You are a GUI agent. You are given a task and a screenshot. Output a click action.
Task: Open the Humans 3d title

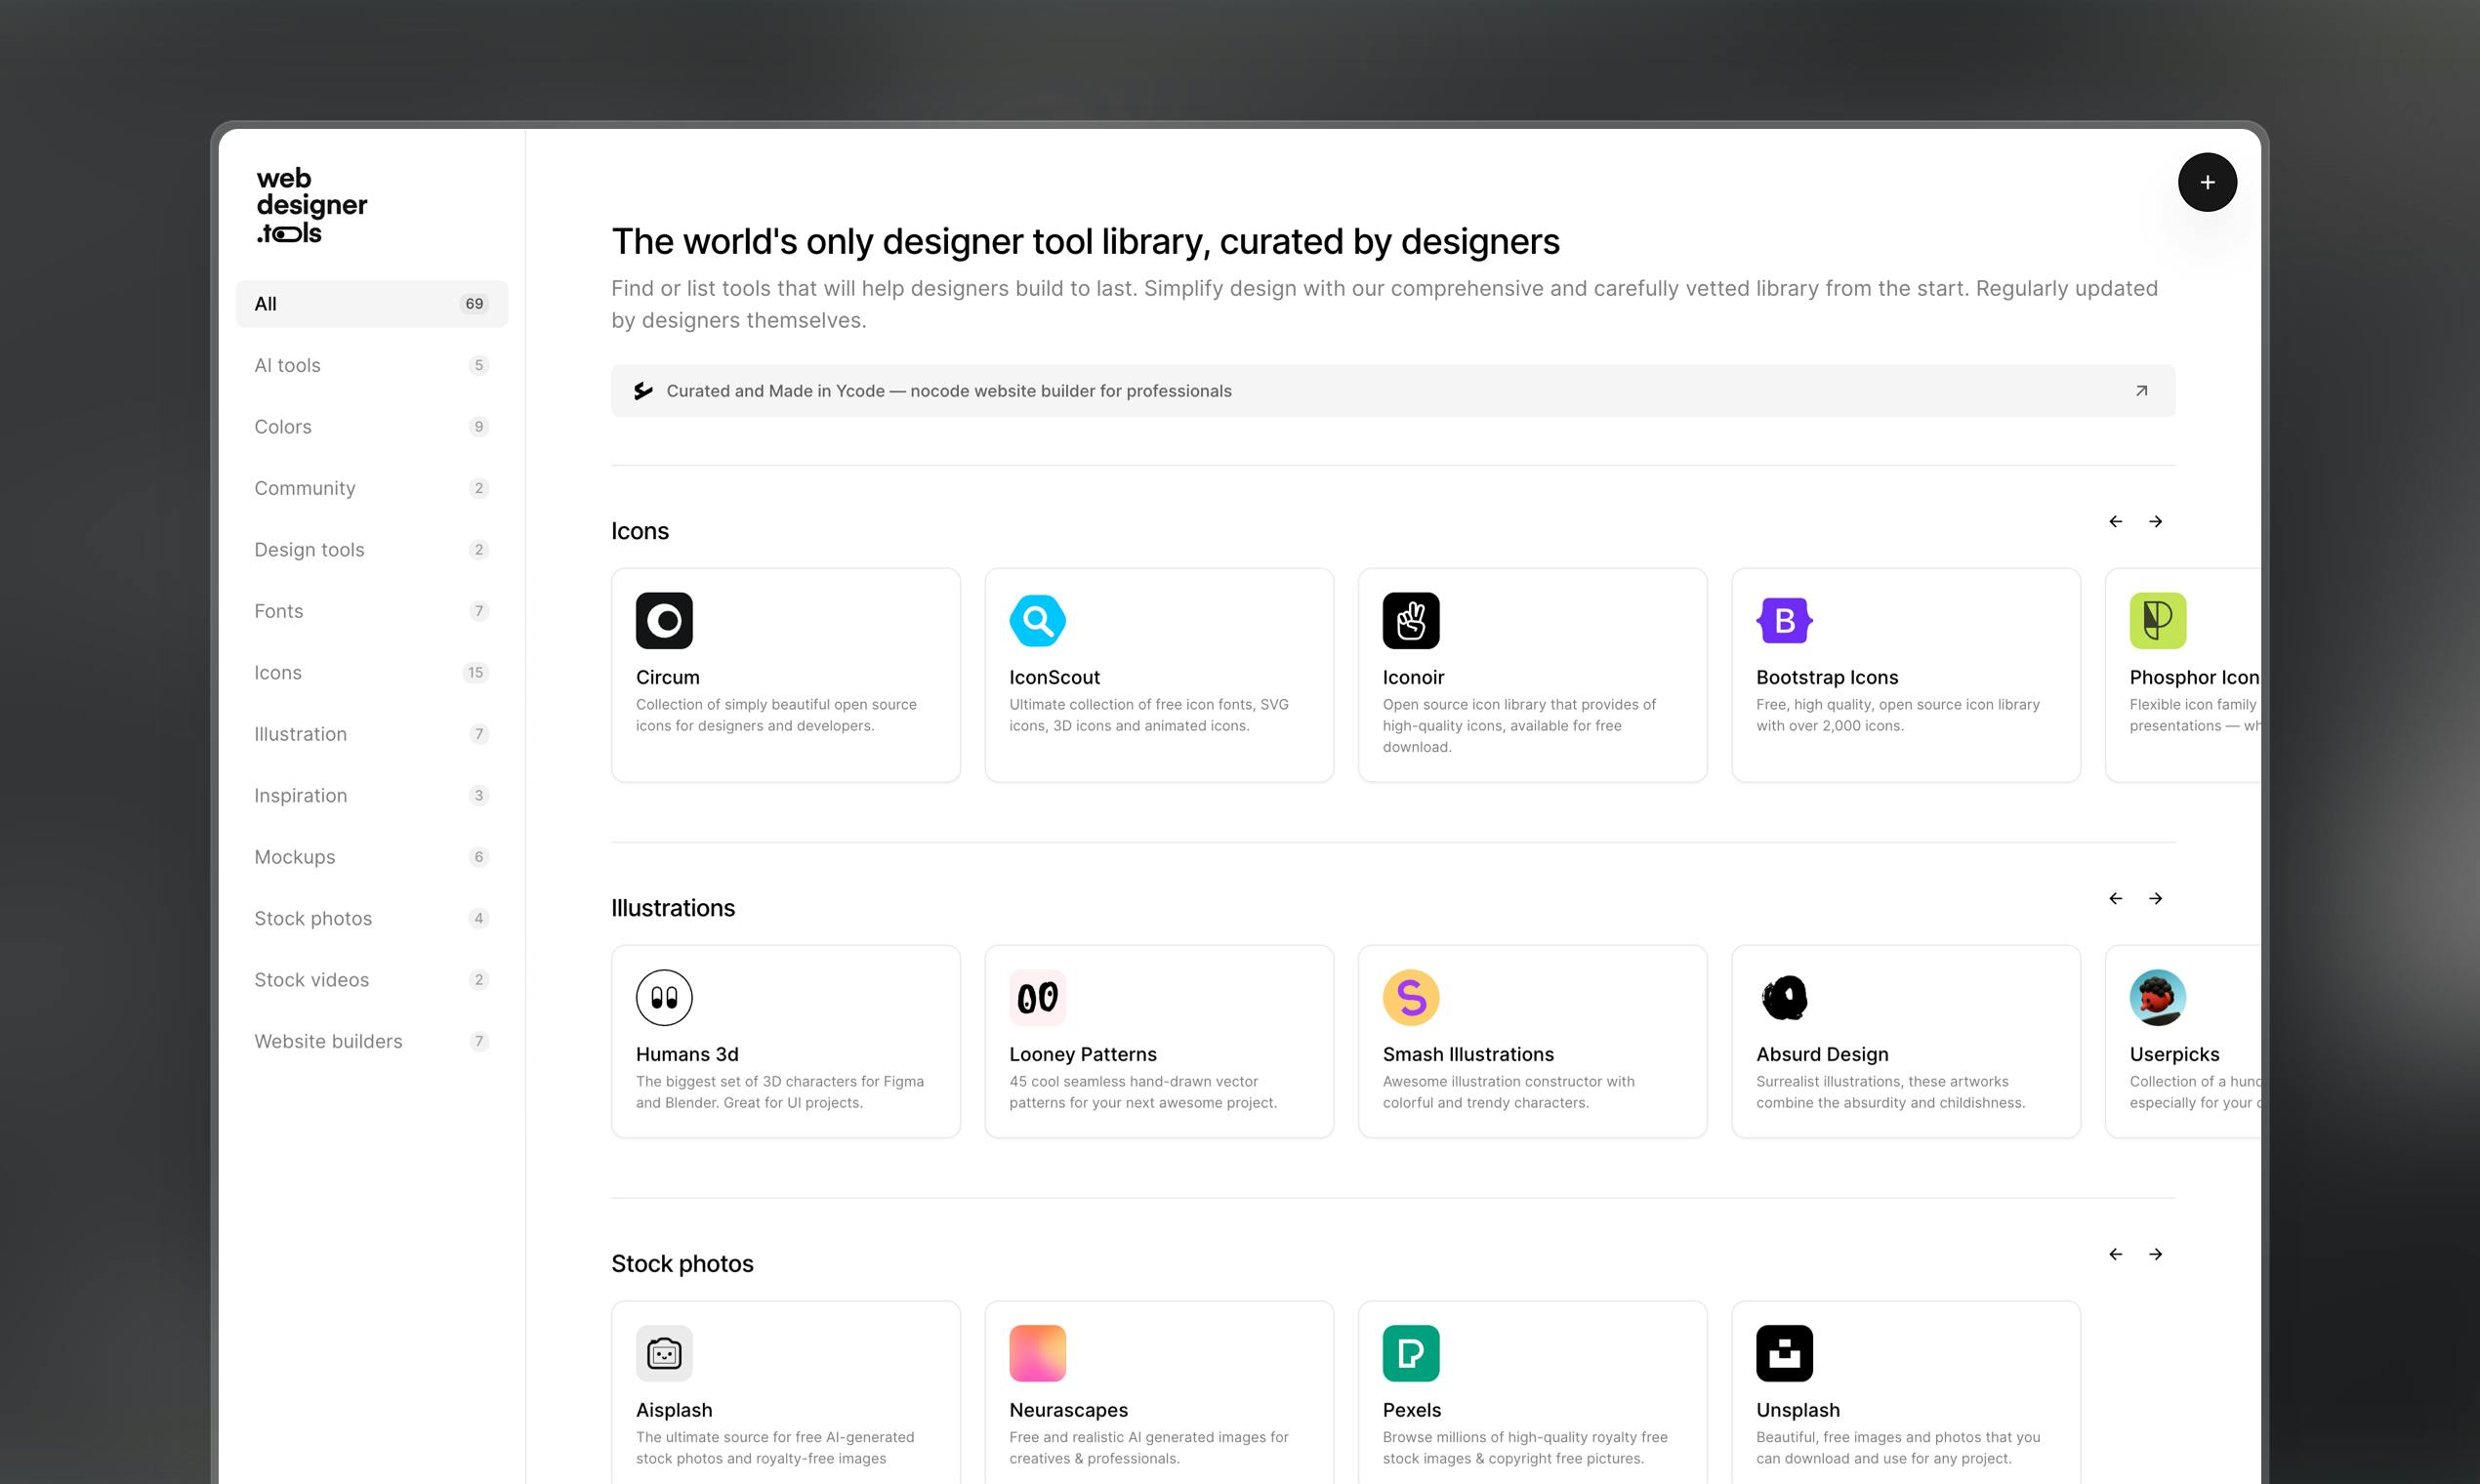coord(687,1054)
